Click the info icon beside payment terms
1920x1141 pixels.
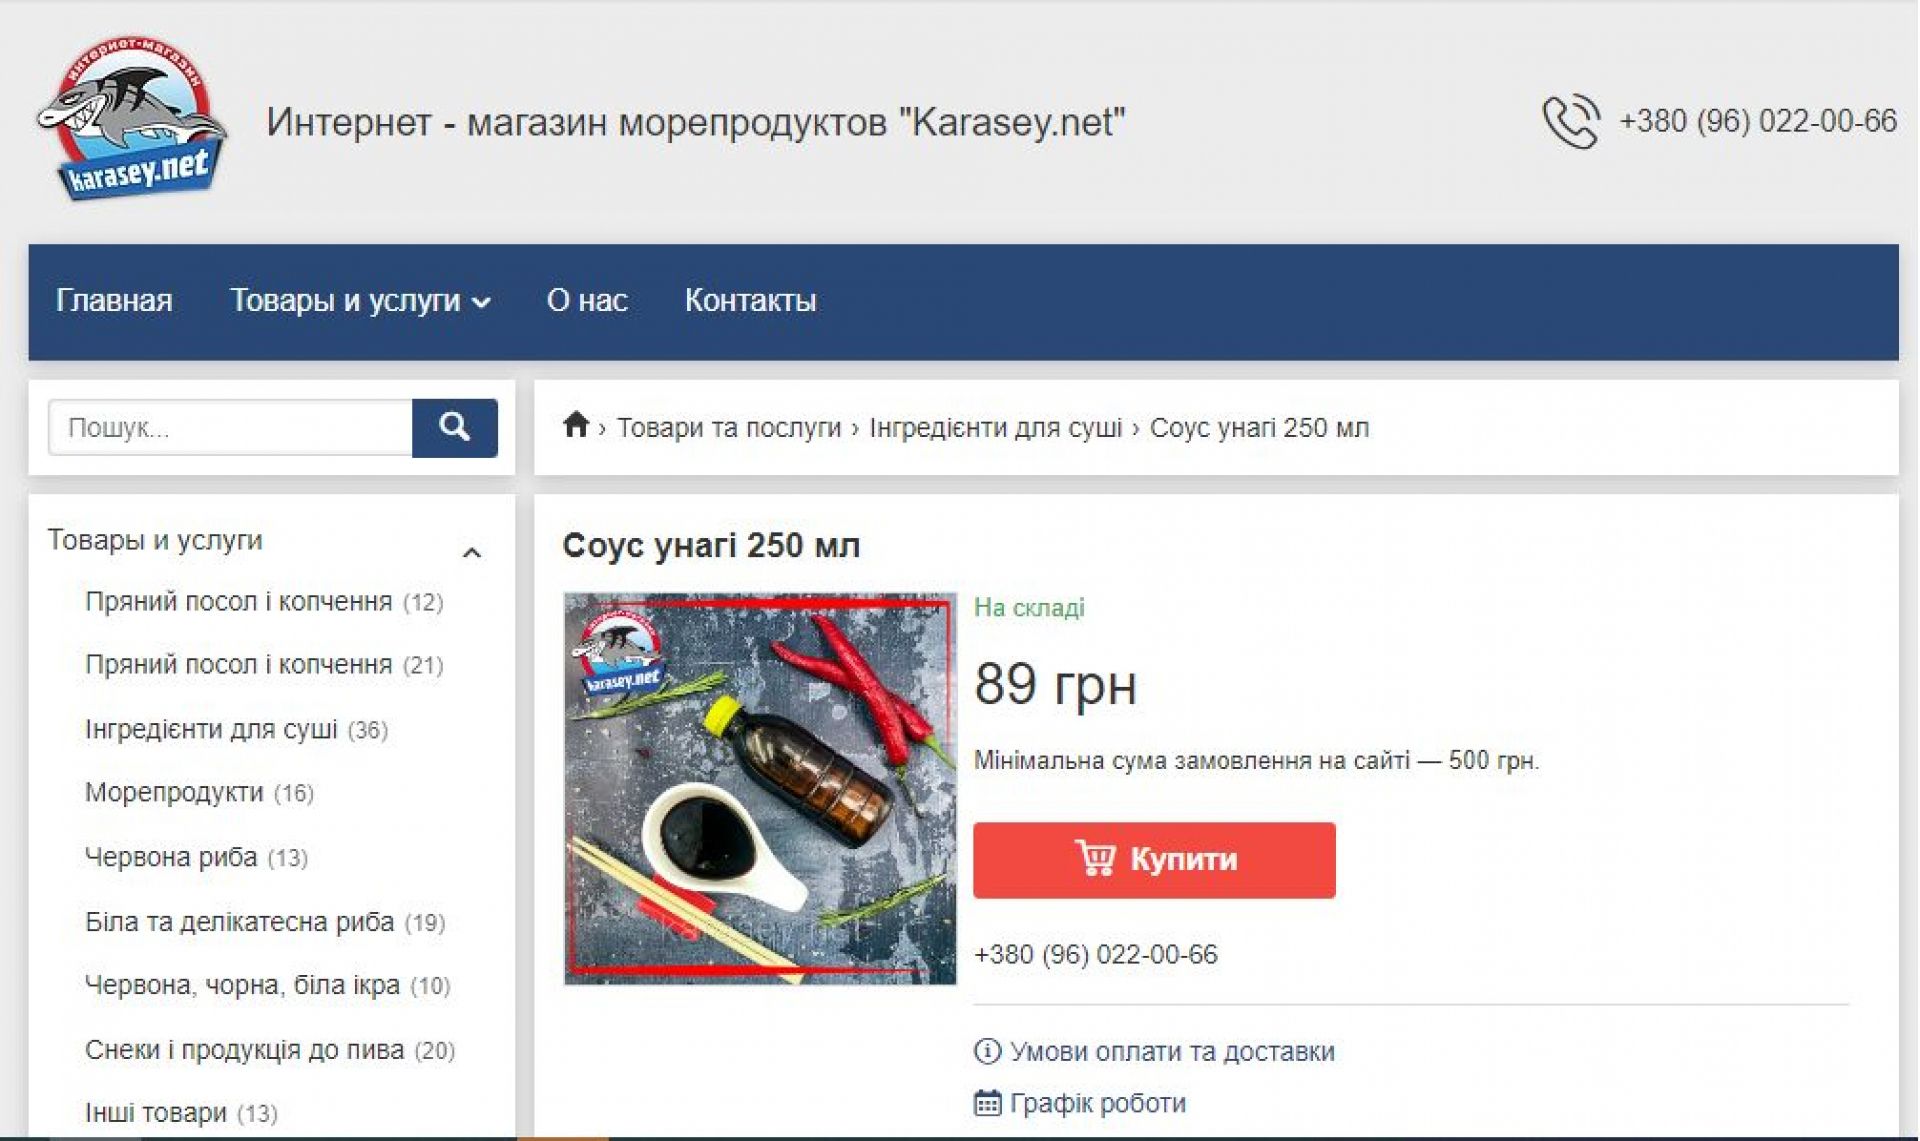[986, 1051]
